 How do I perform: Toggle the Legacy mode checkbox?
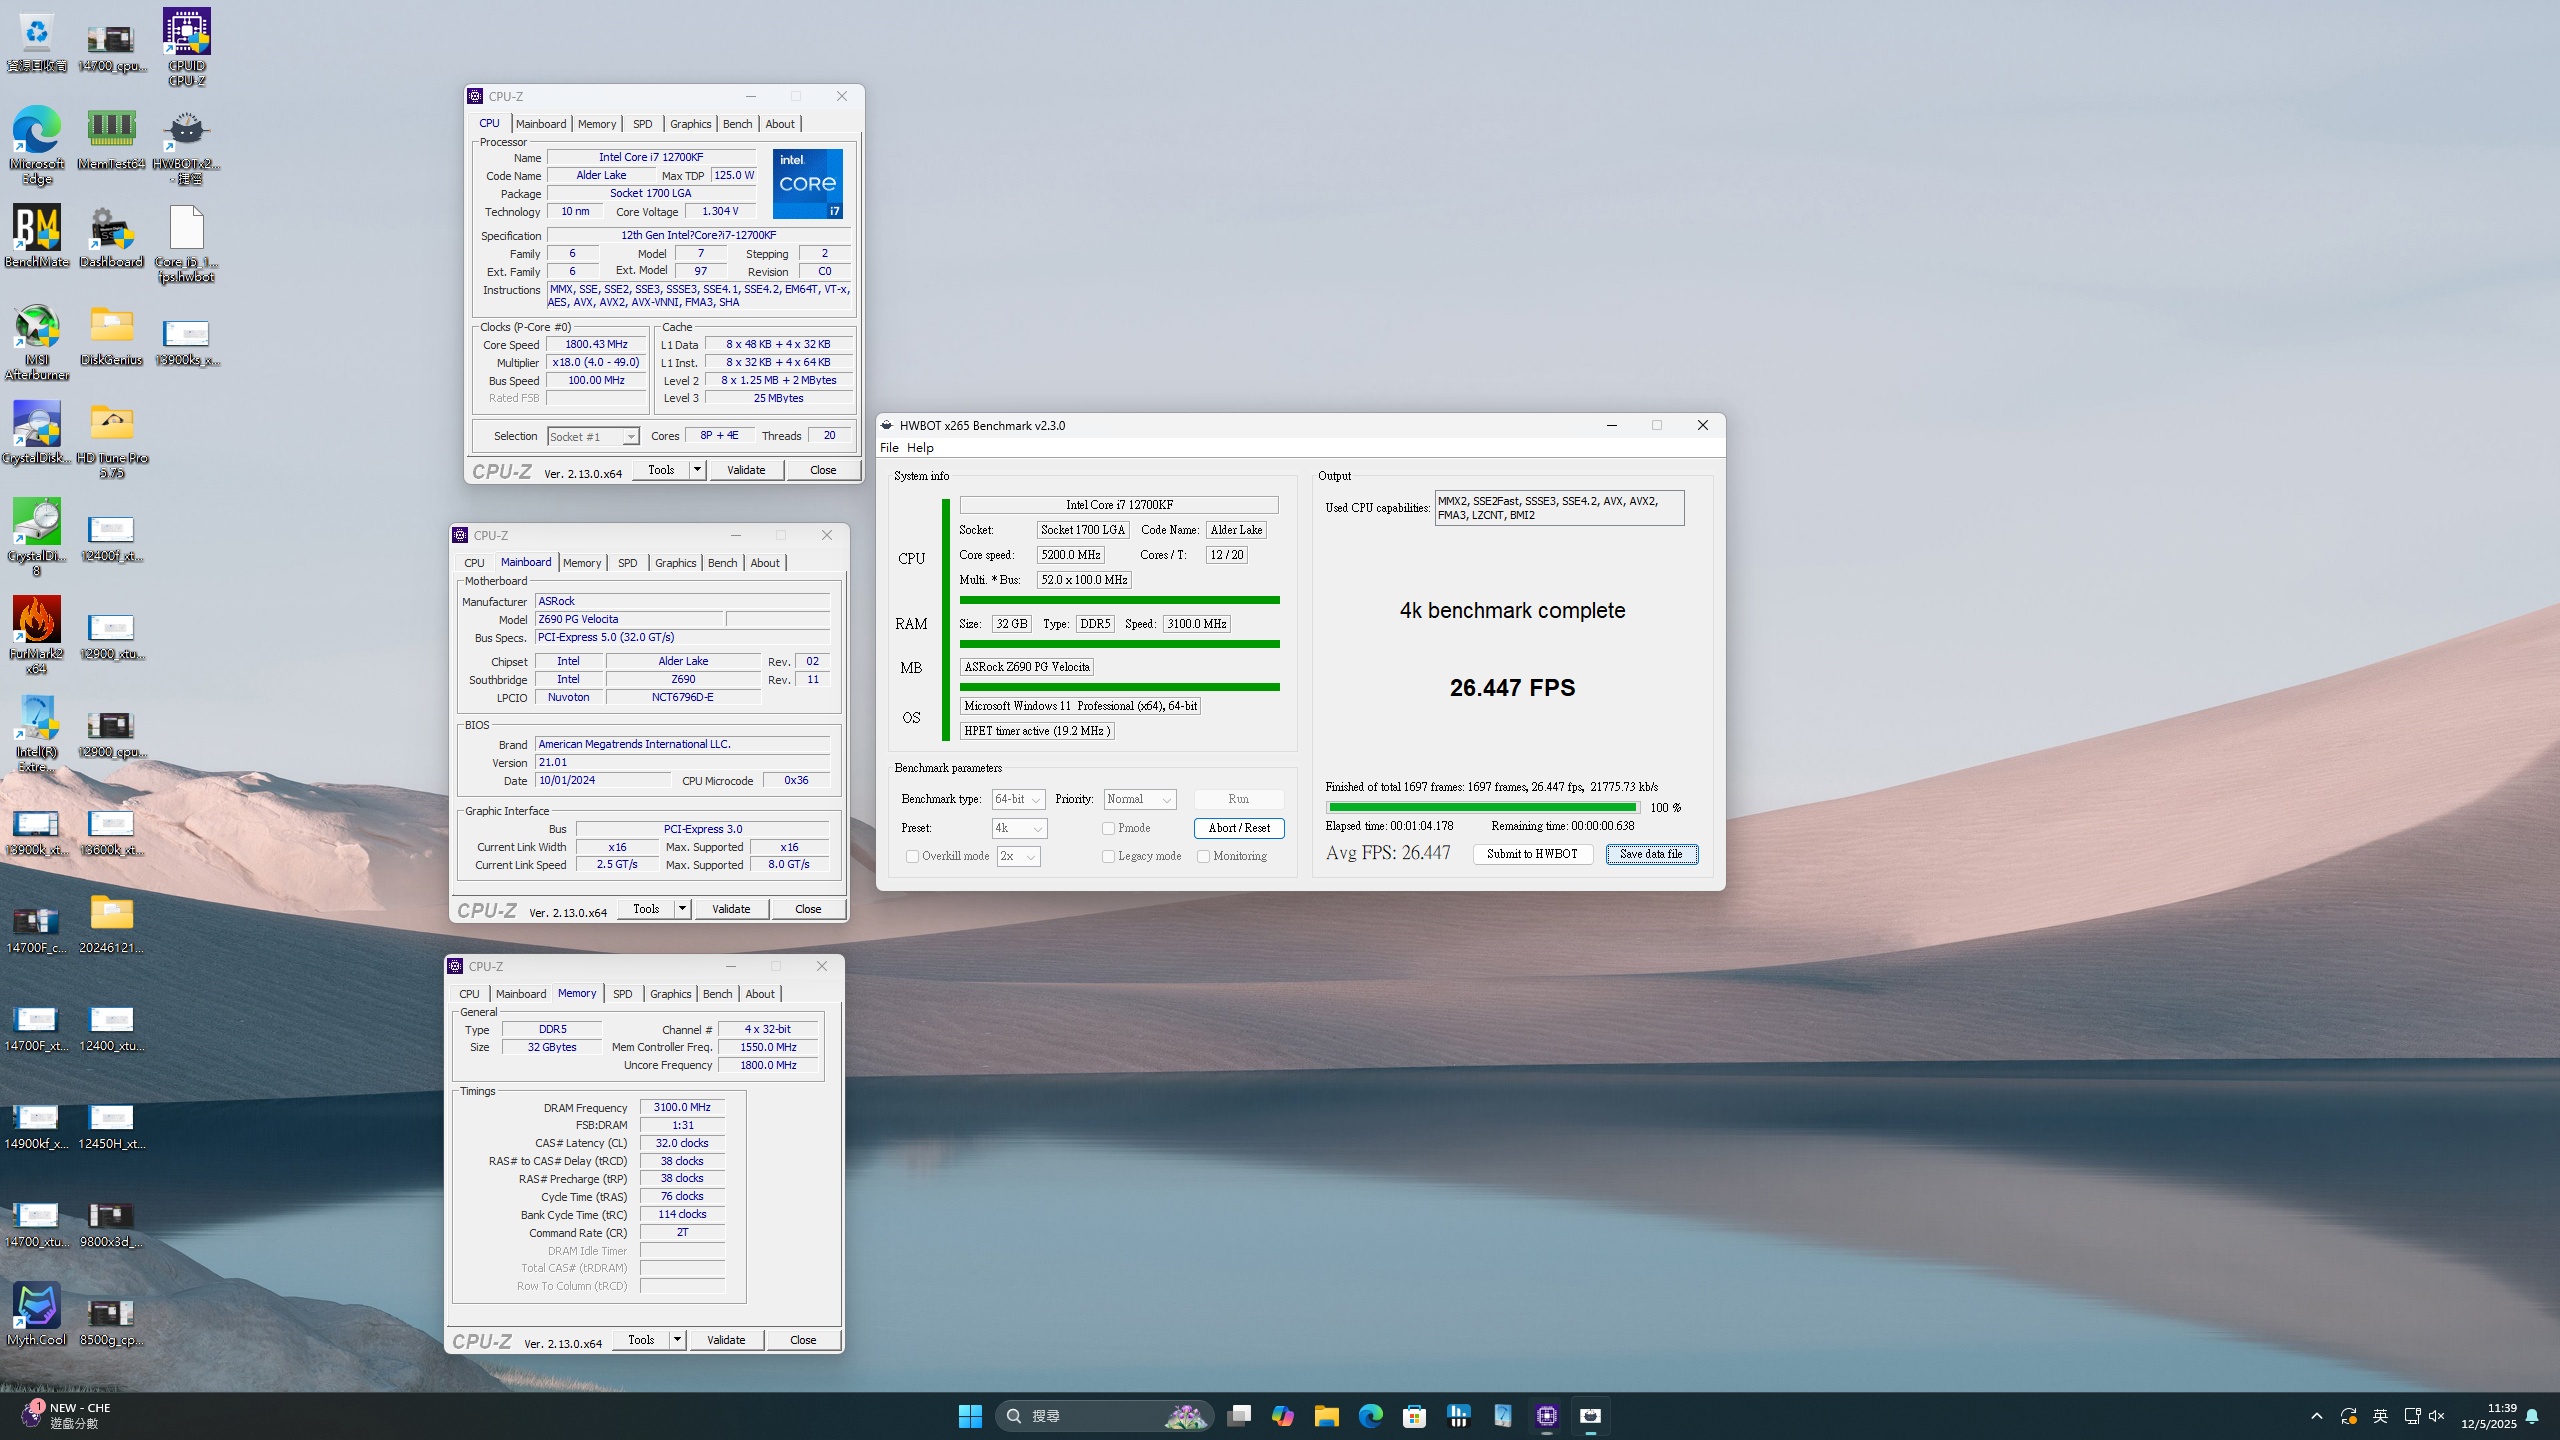click(x=1108, y=856)
